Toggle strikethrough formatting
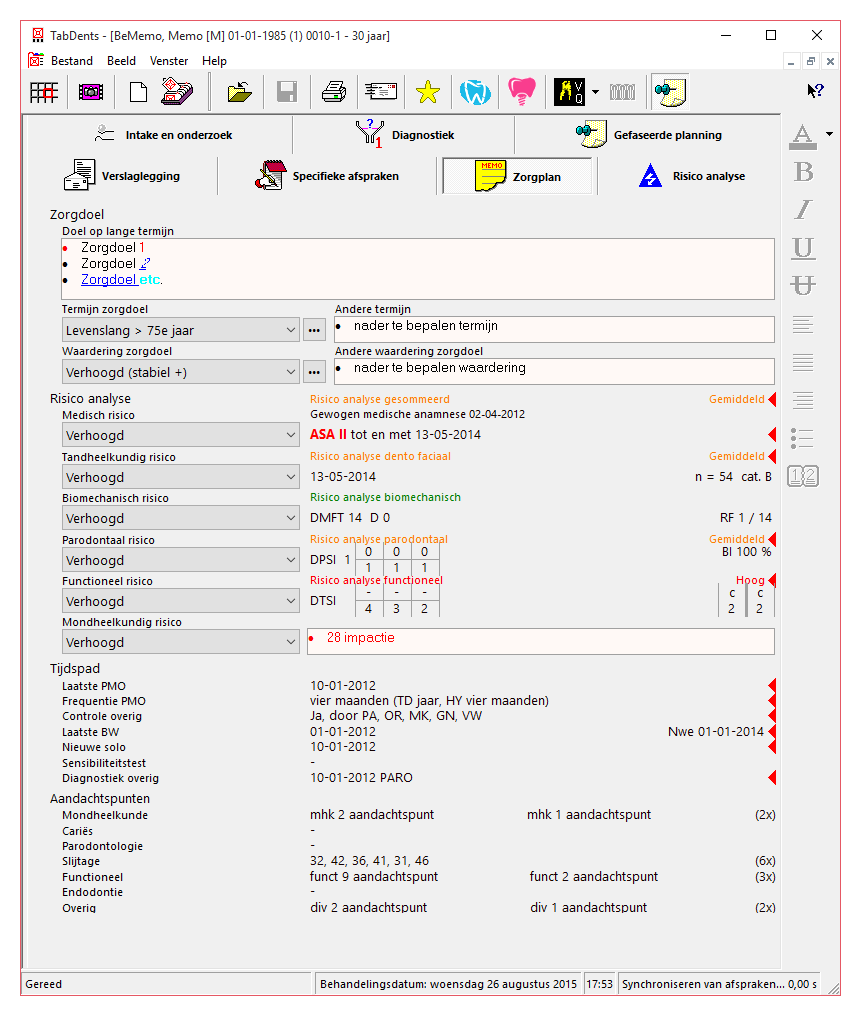Screen dimensions: 861x1016 tap(803, 286)
